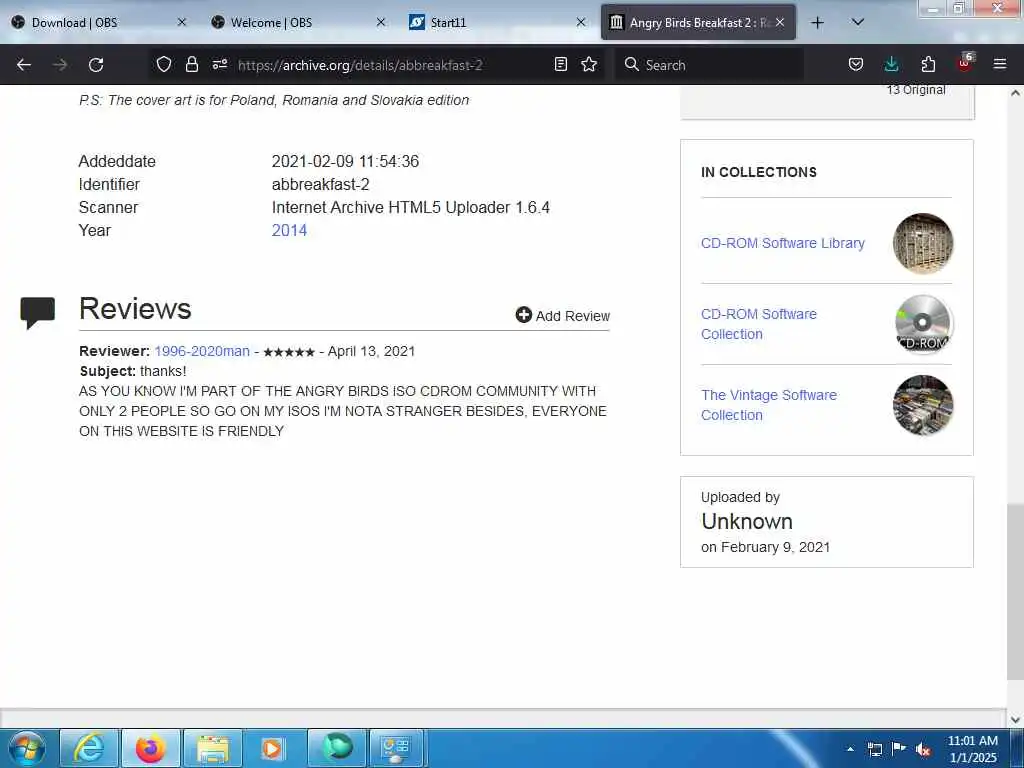
Task: Click the green bird taskbar icon
Action: [x=336, y=748]
